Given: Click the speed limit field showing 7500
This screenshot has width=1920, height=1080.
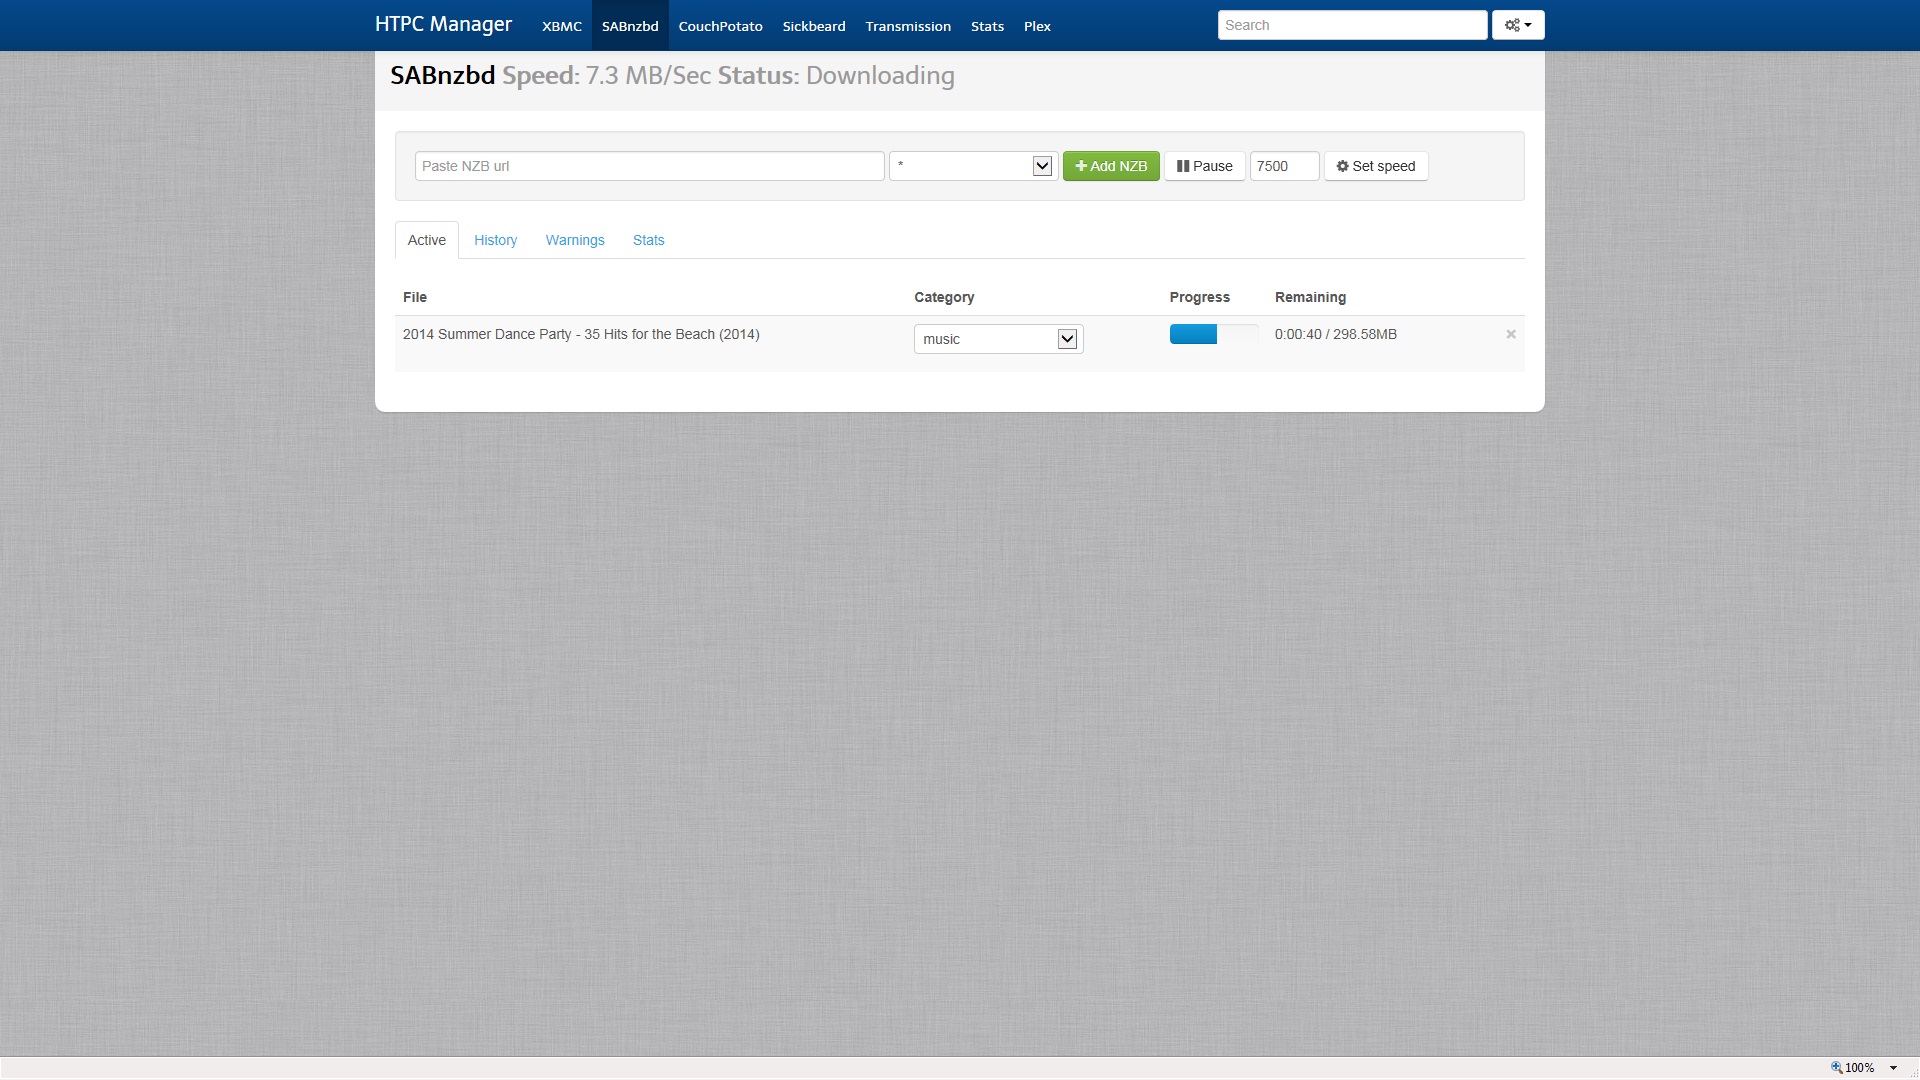Looking at the screenshot, I should click(1284, 166).
